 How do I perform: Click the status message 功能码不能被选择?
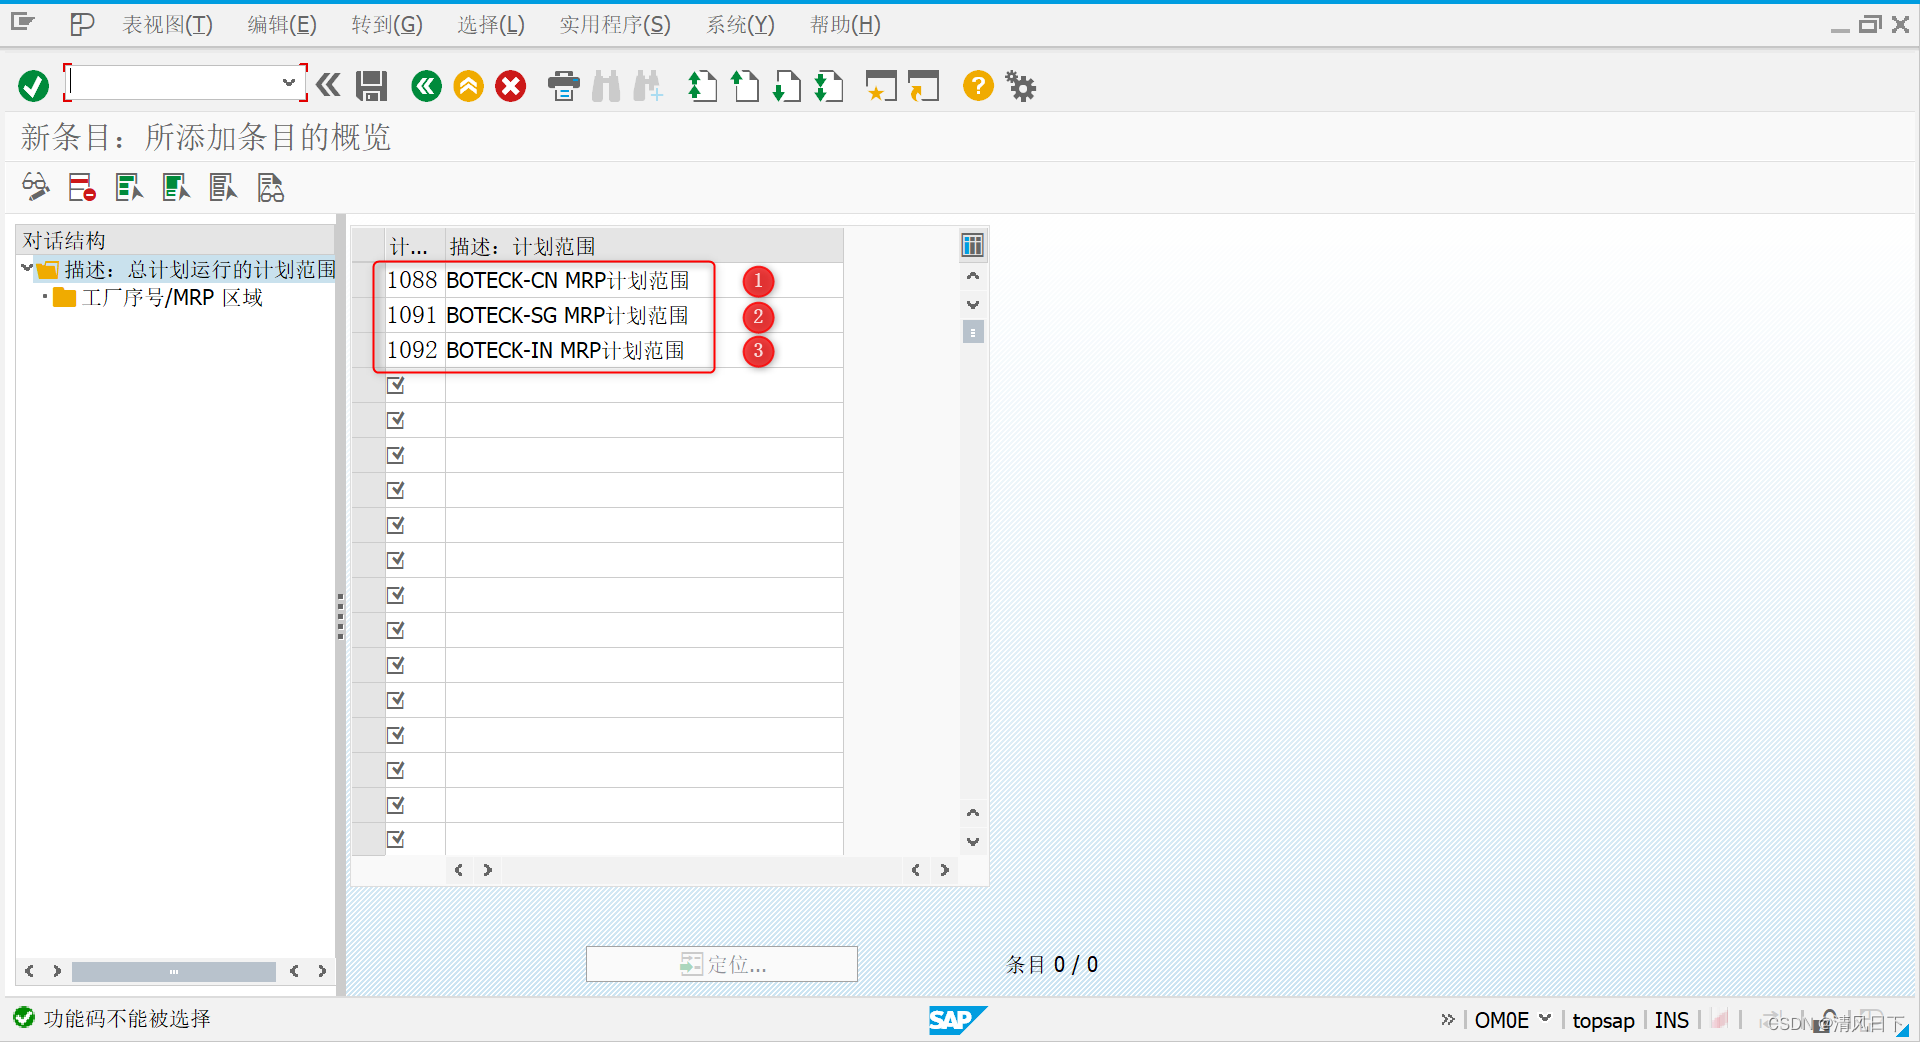point(127,1019)
